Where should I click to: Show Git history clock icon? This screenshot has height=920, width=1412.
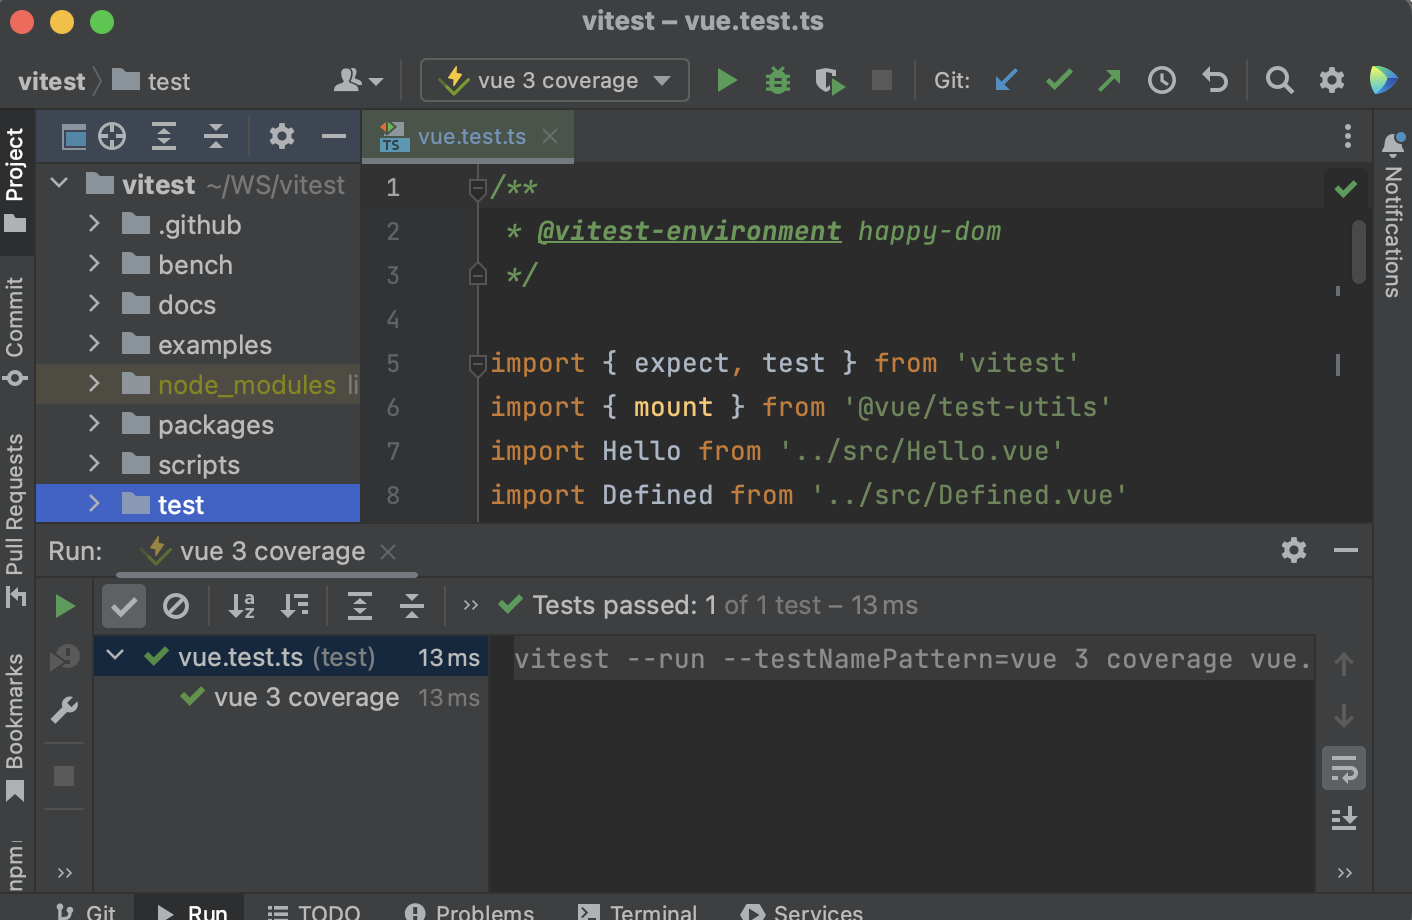click(1162, 80)
